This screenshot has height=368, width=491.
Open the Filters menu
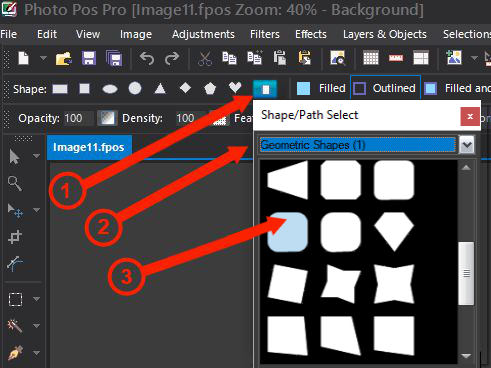265,34
